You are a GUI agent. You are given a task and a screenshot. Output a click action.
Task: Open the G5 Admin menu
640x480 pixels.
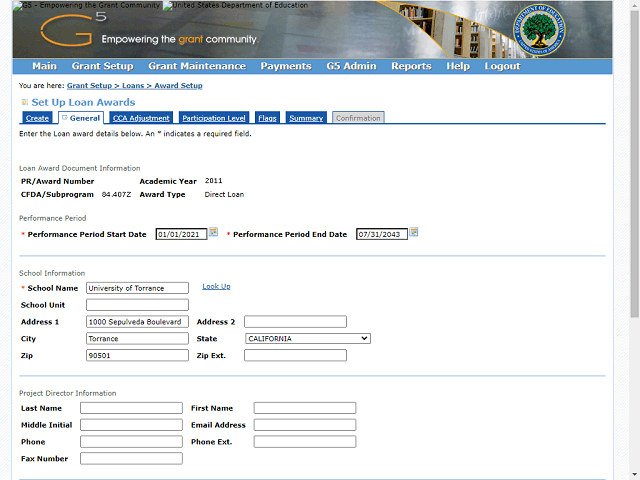point(351,66)
